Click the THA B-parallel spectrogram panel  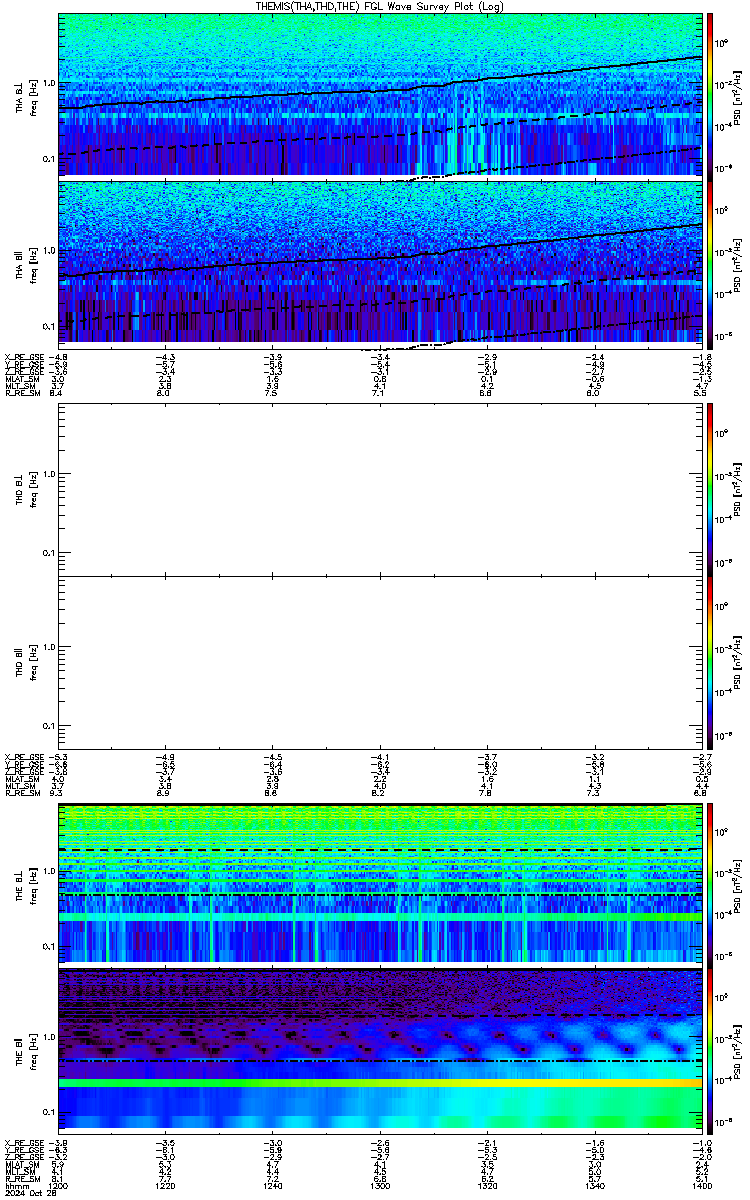point(380,263)
